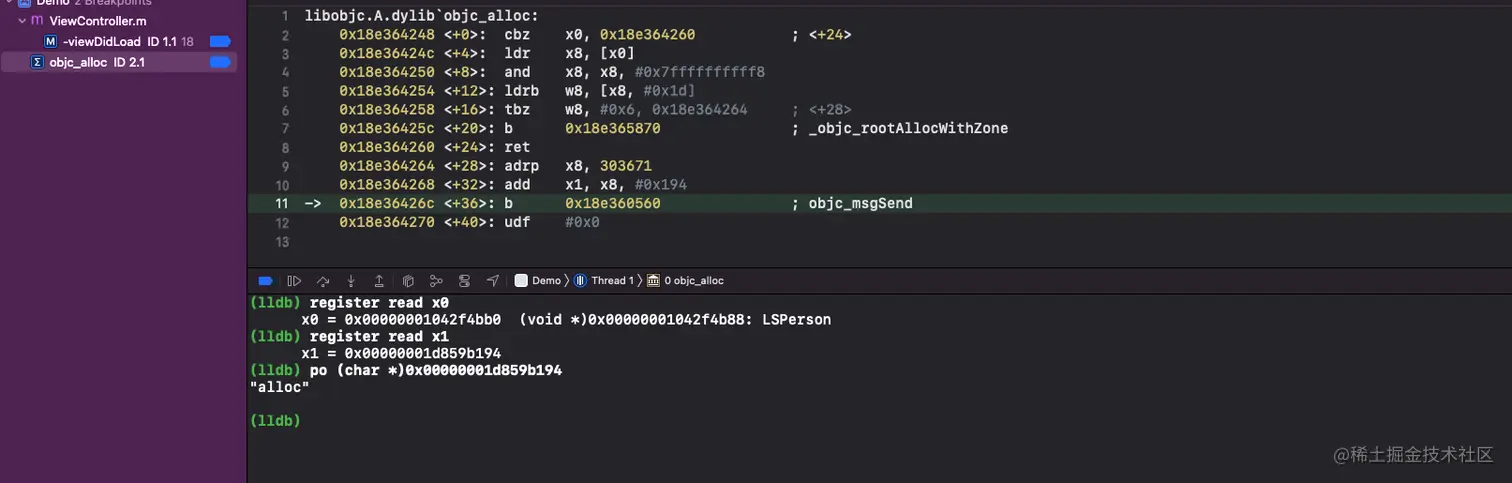The image size is (1512, 483).
Task: Click the Simulate Location arrow icon
Action: coord(493,281)
